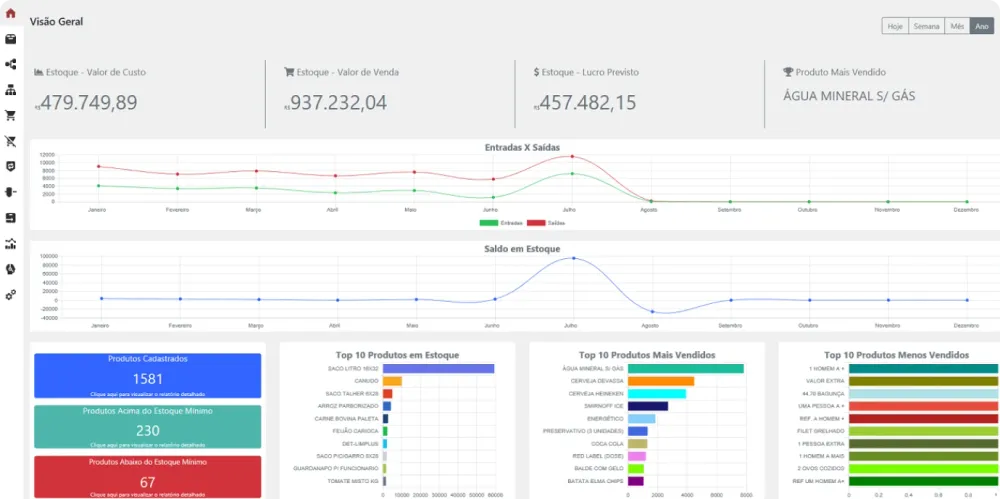Click the RED LABEL (DOSE) bar
The width and height of the screenshot is (1000, 499).
click(637, 456)
